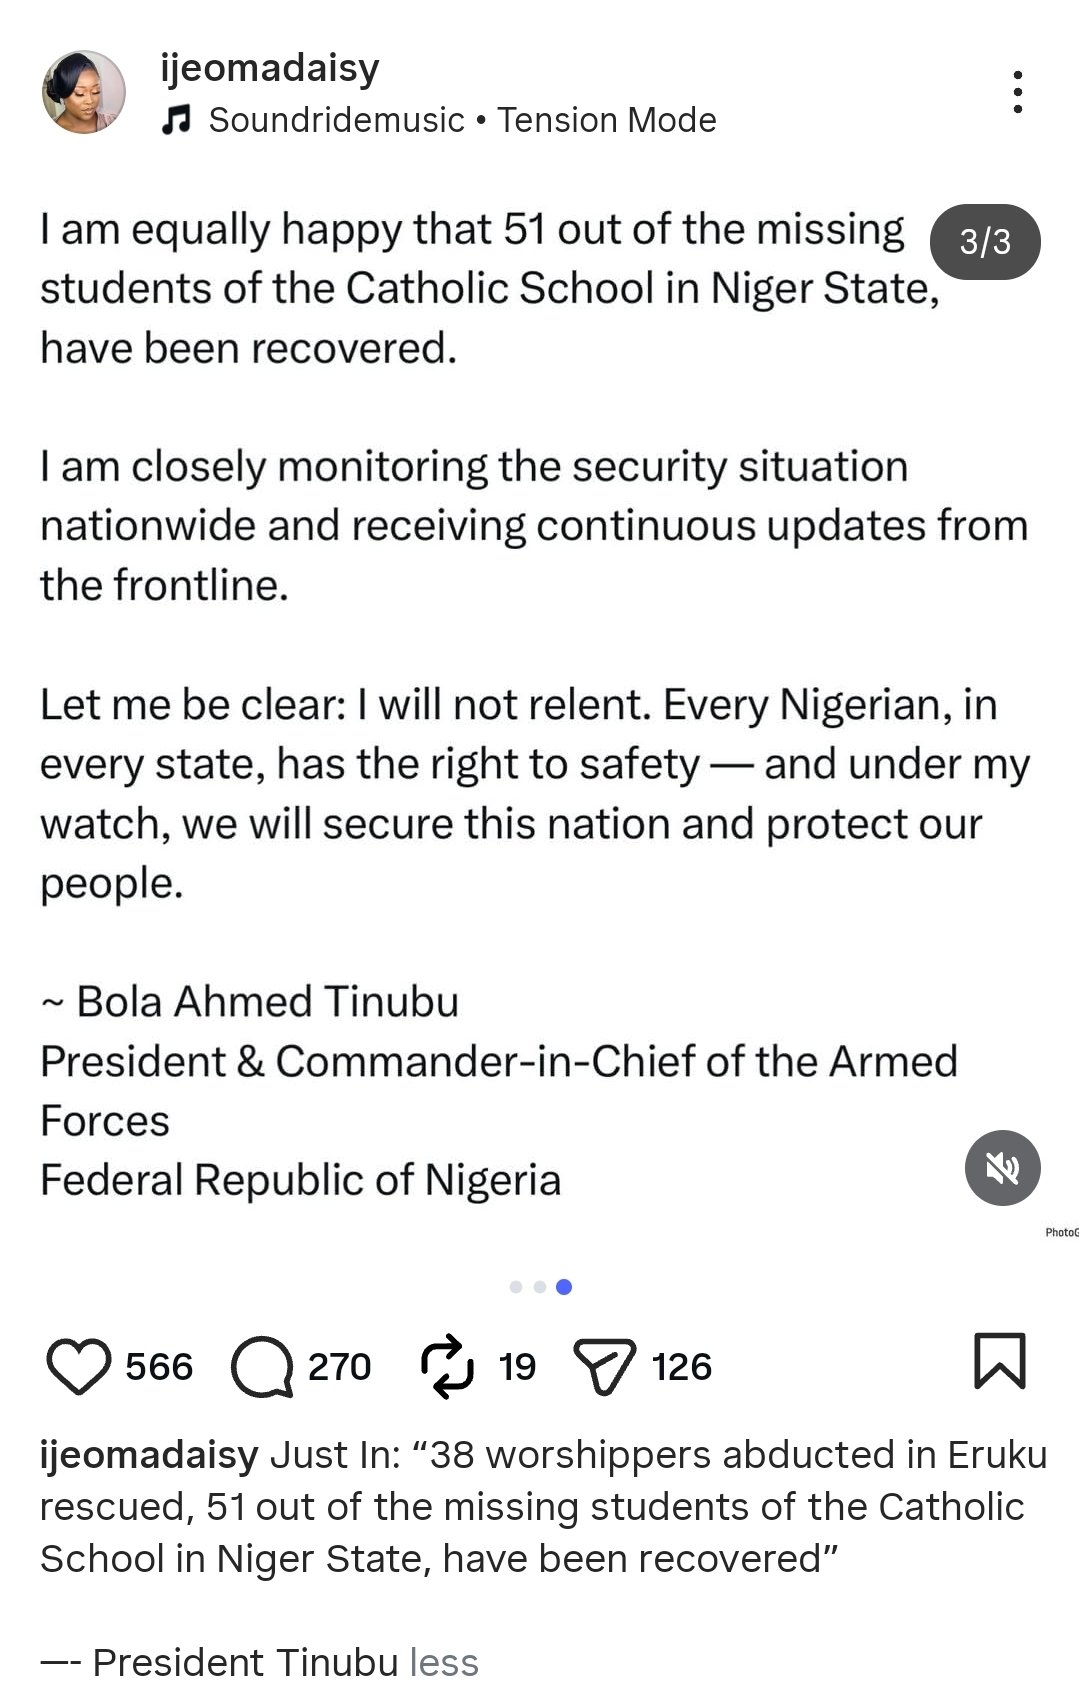Tap the 3/3 slide counter badge
Image resolution: width=1079 pixels, height=1683 pixels.
(x=985, y=242)
